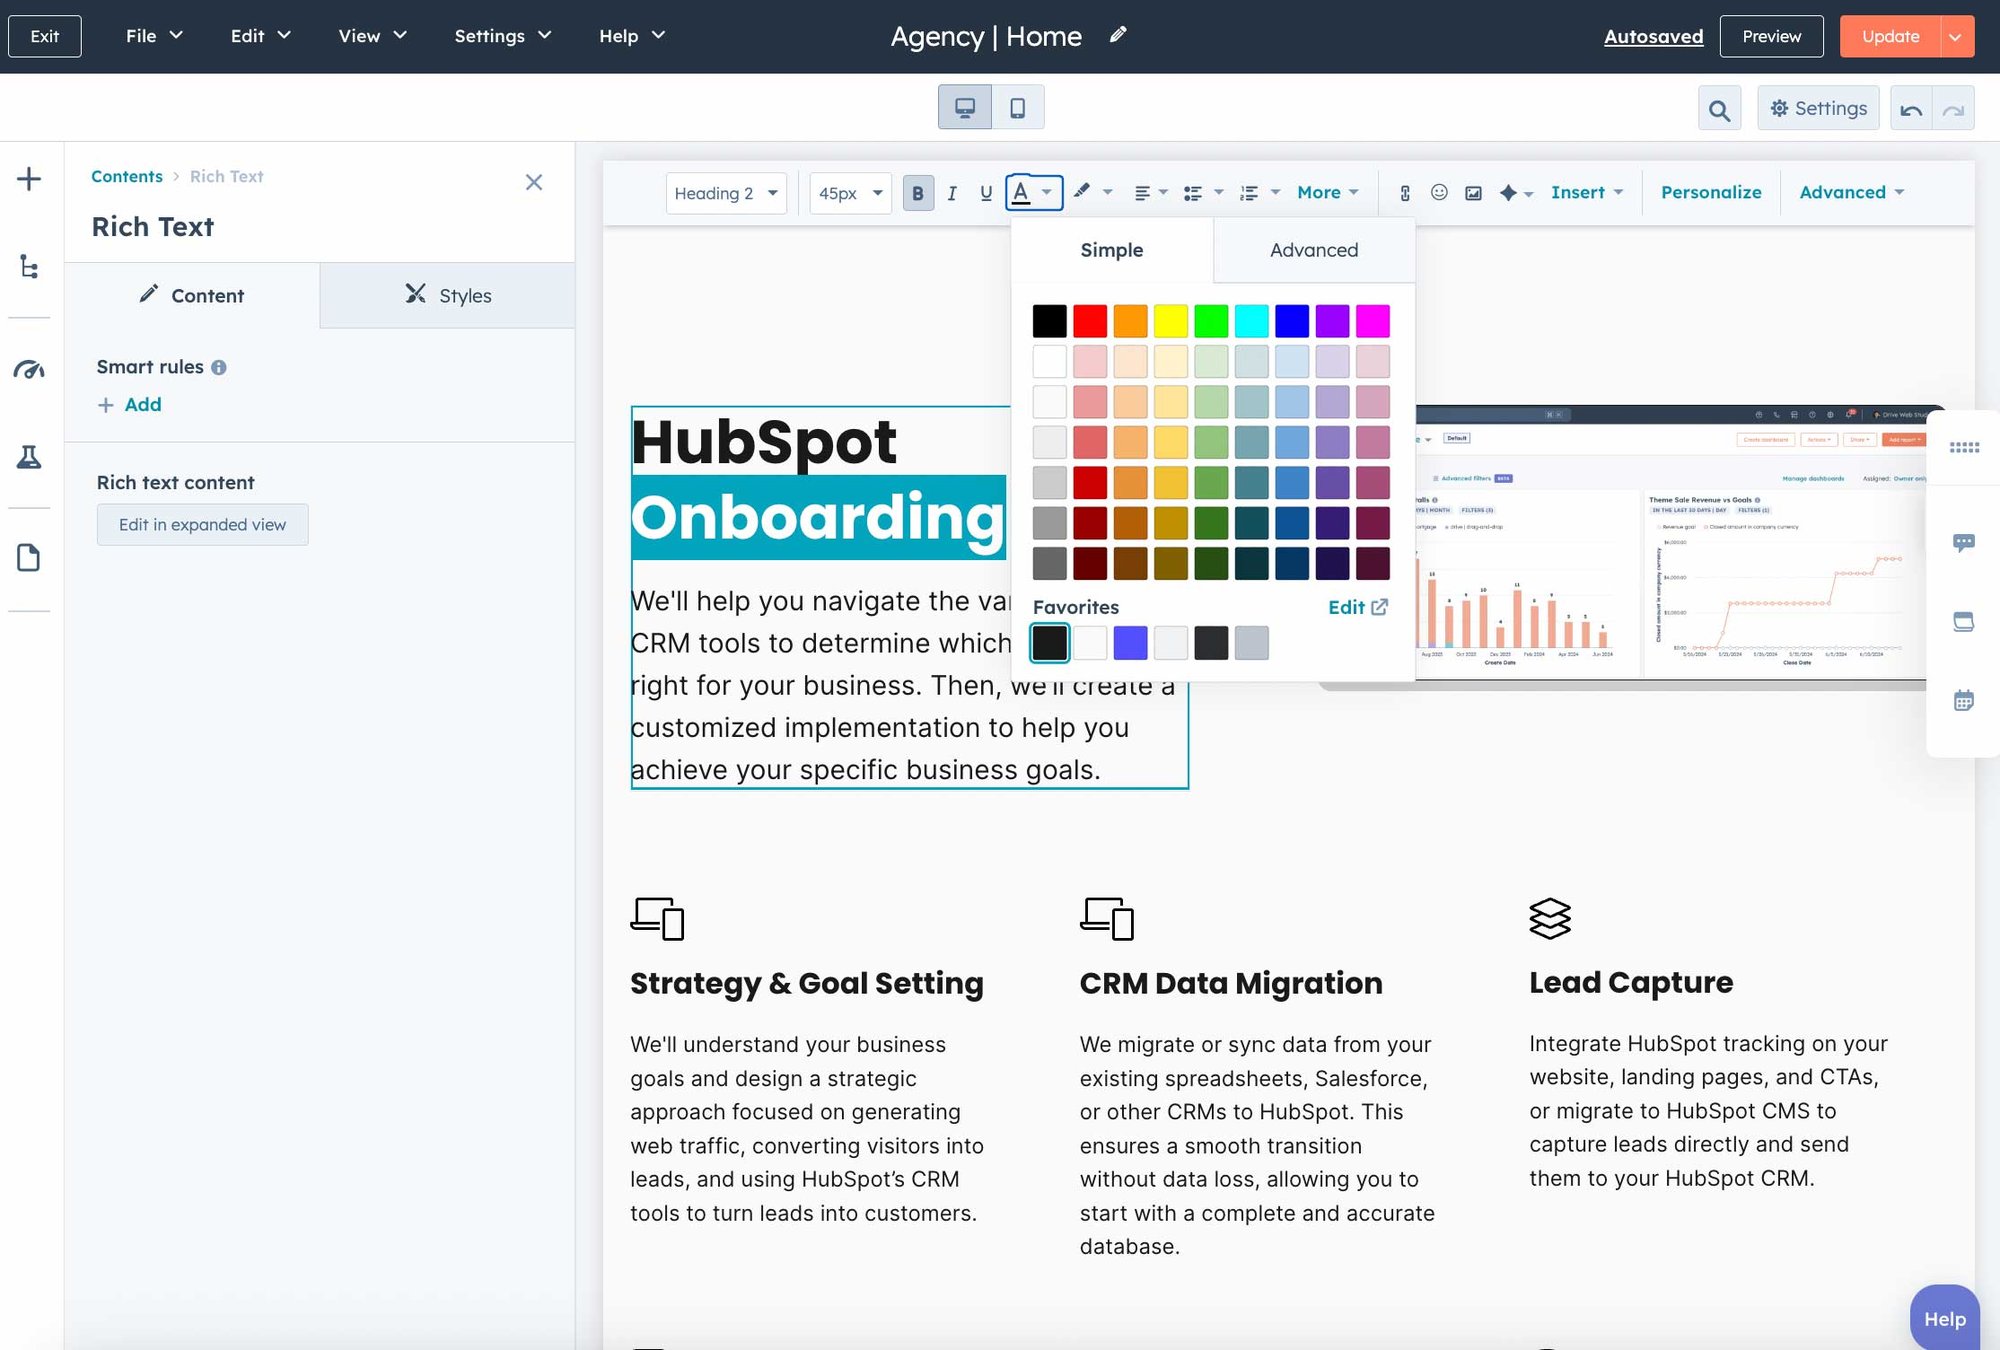Viewport: 2000px width, 1350px height.
Task: Expand the highlight color dropdown arrow
Action: pos(1107,192)
